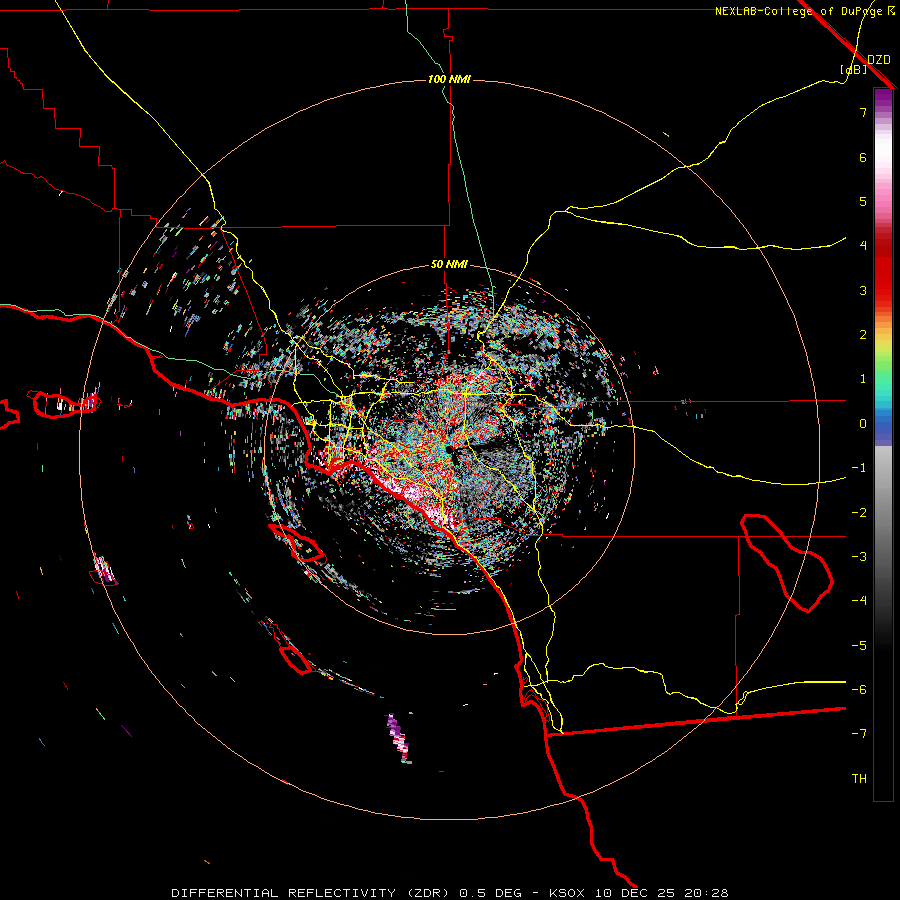
Task: Click the 0 value on the scale
Action: coord(863,424)
